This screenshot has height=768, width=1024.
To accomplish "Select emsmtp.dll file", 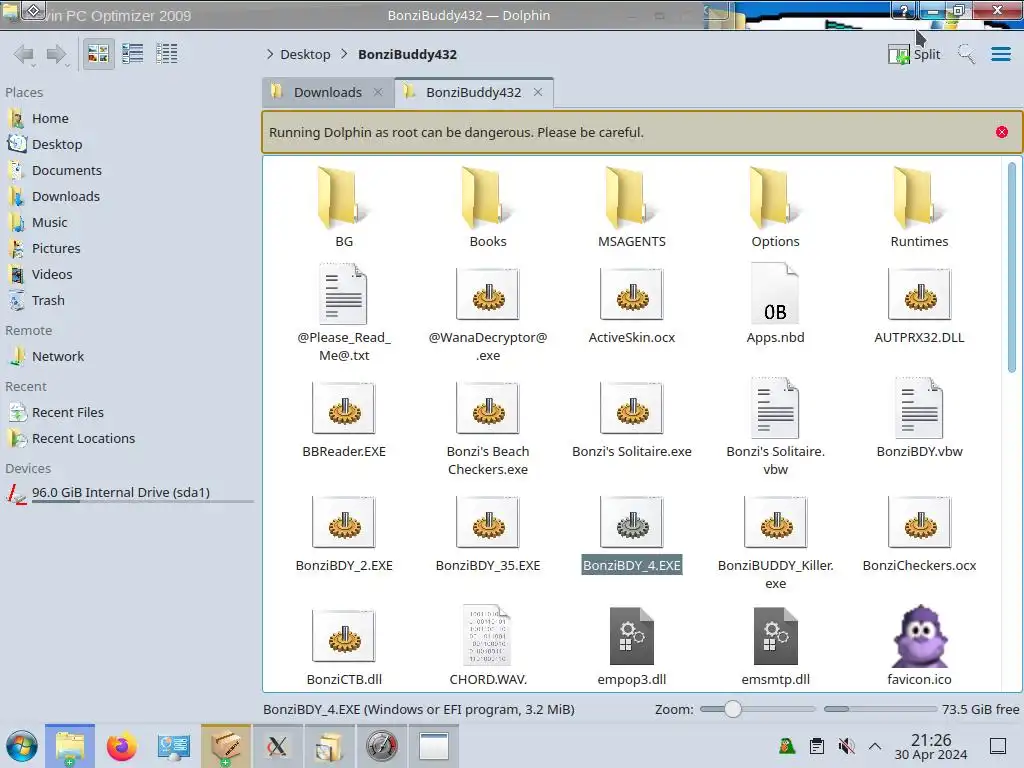I will tap(775, 645).
